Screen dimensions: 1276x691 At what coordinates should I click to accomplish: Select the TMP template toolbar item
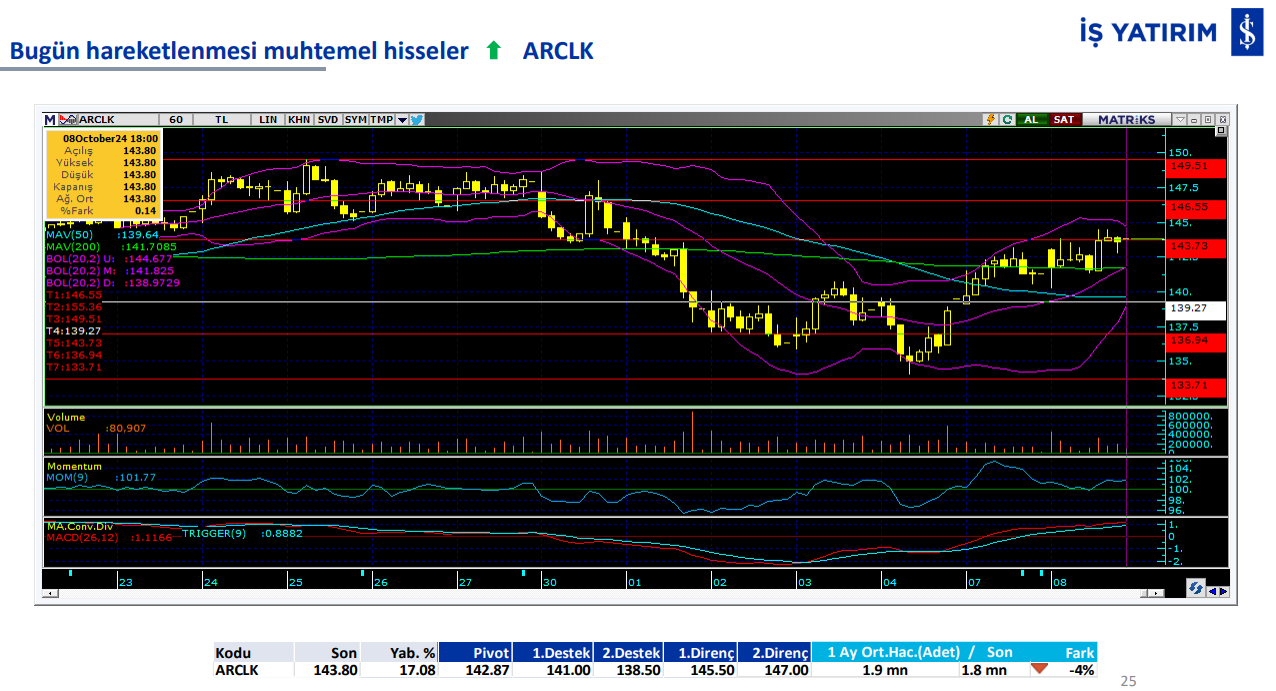tap(381, 119)
